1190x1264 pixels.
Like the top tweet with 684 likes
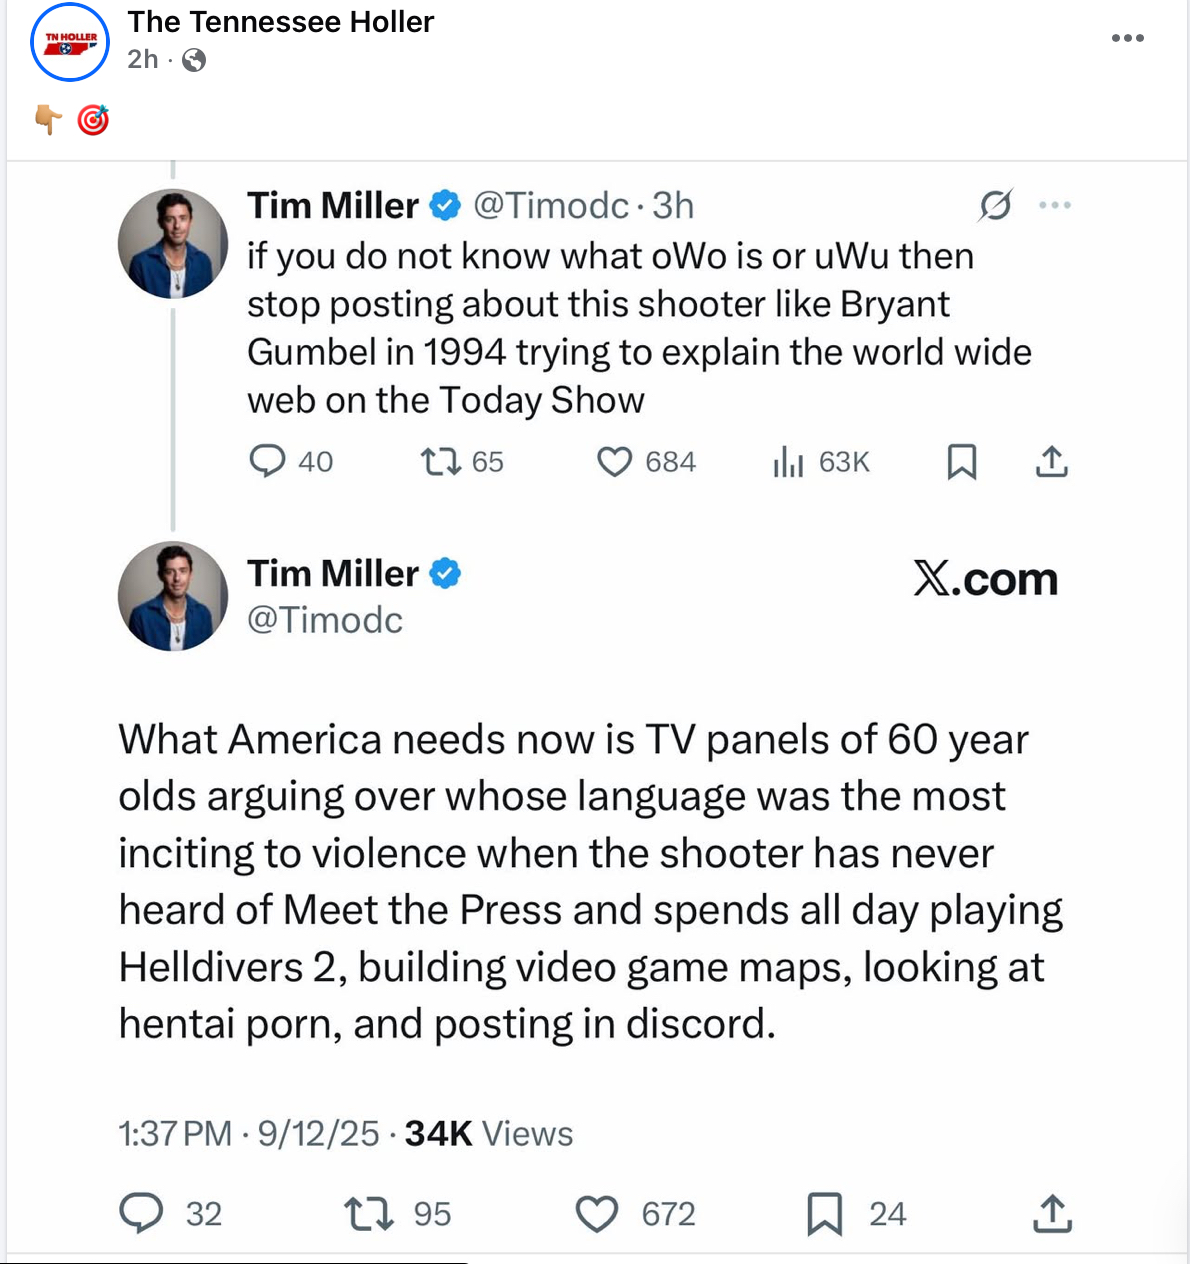[x=614, y=461]
